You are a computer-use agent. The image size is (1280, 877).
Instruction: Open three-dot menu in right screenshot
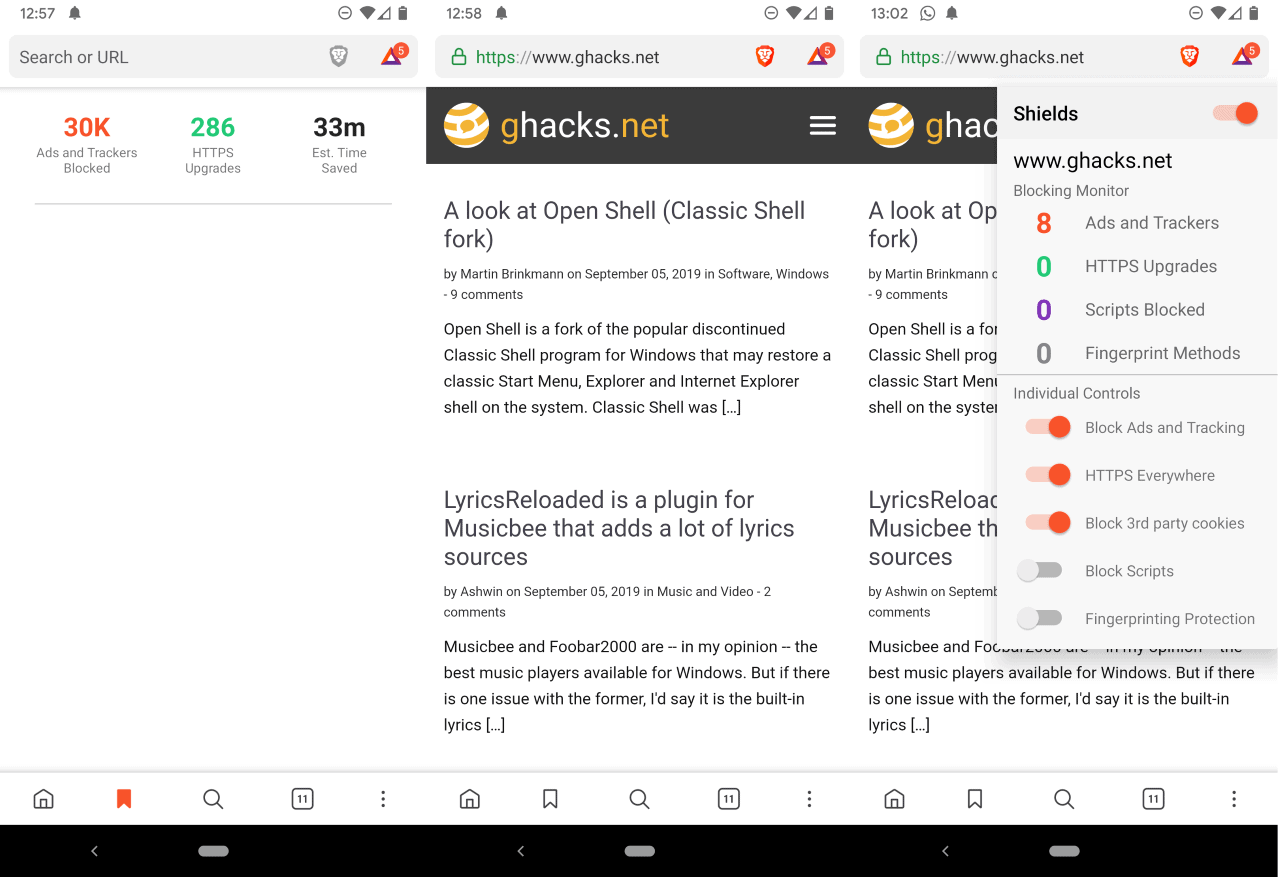1234,799
